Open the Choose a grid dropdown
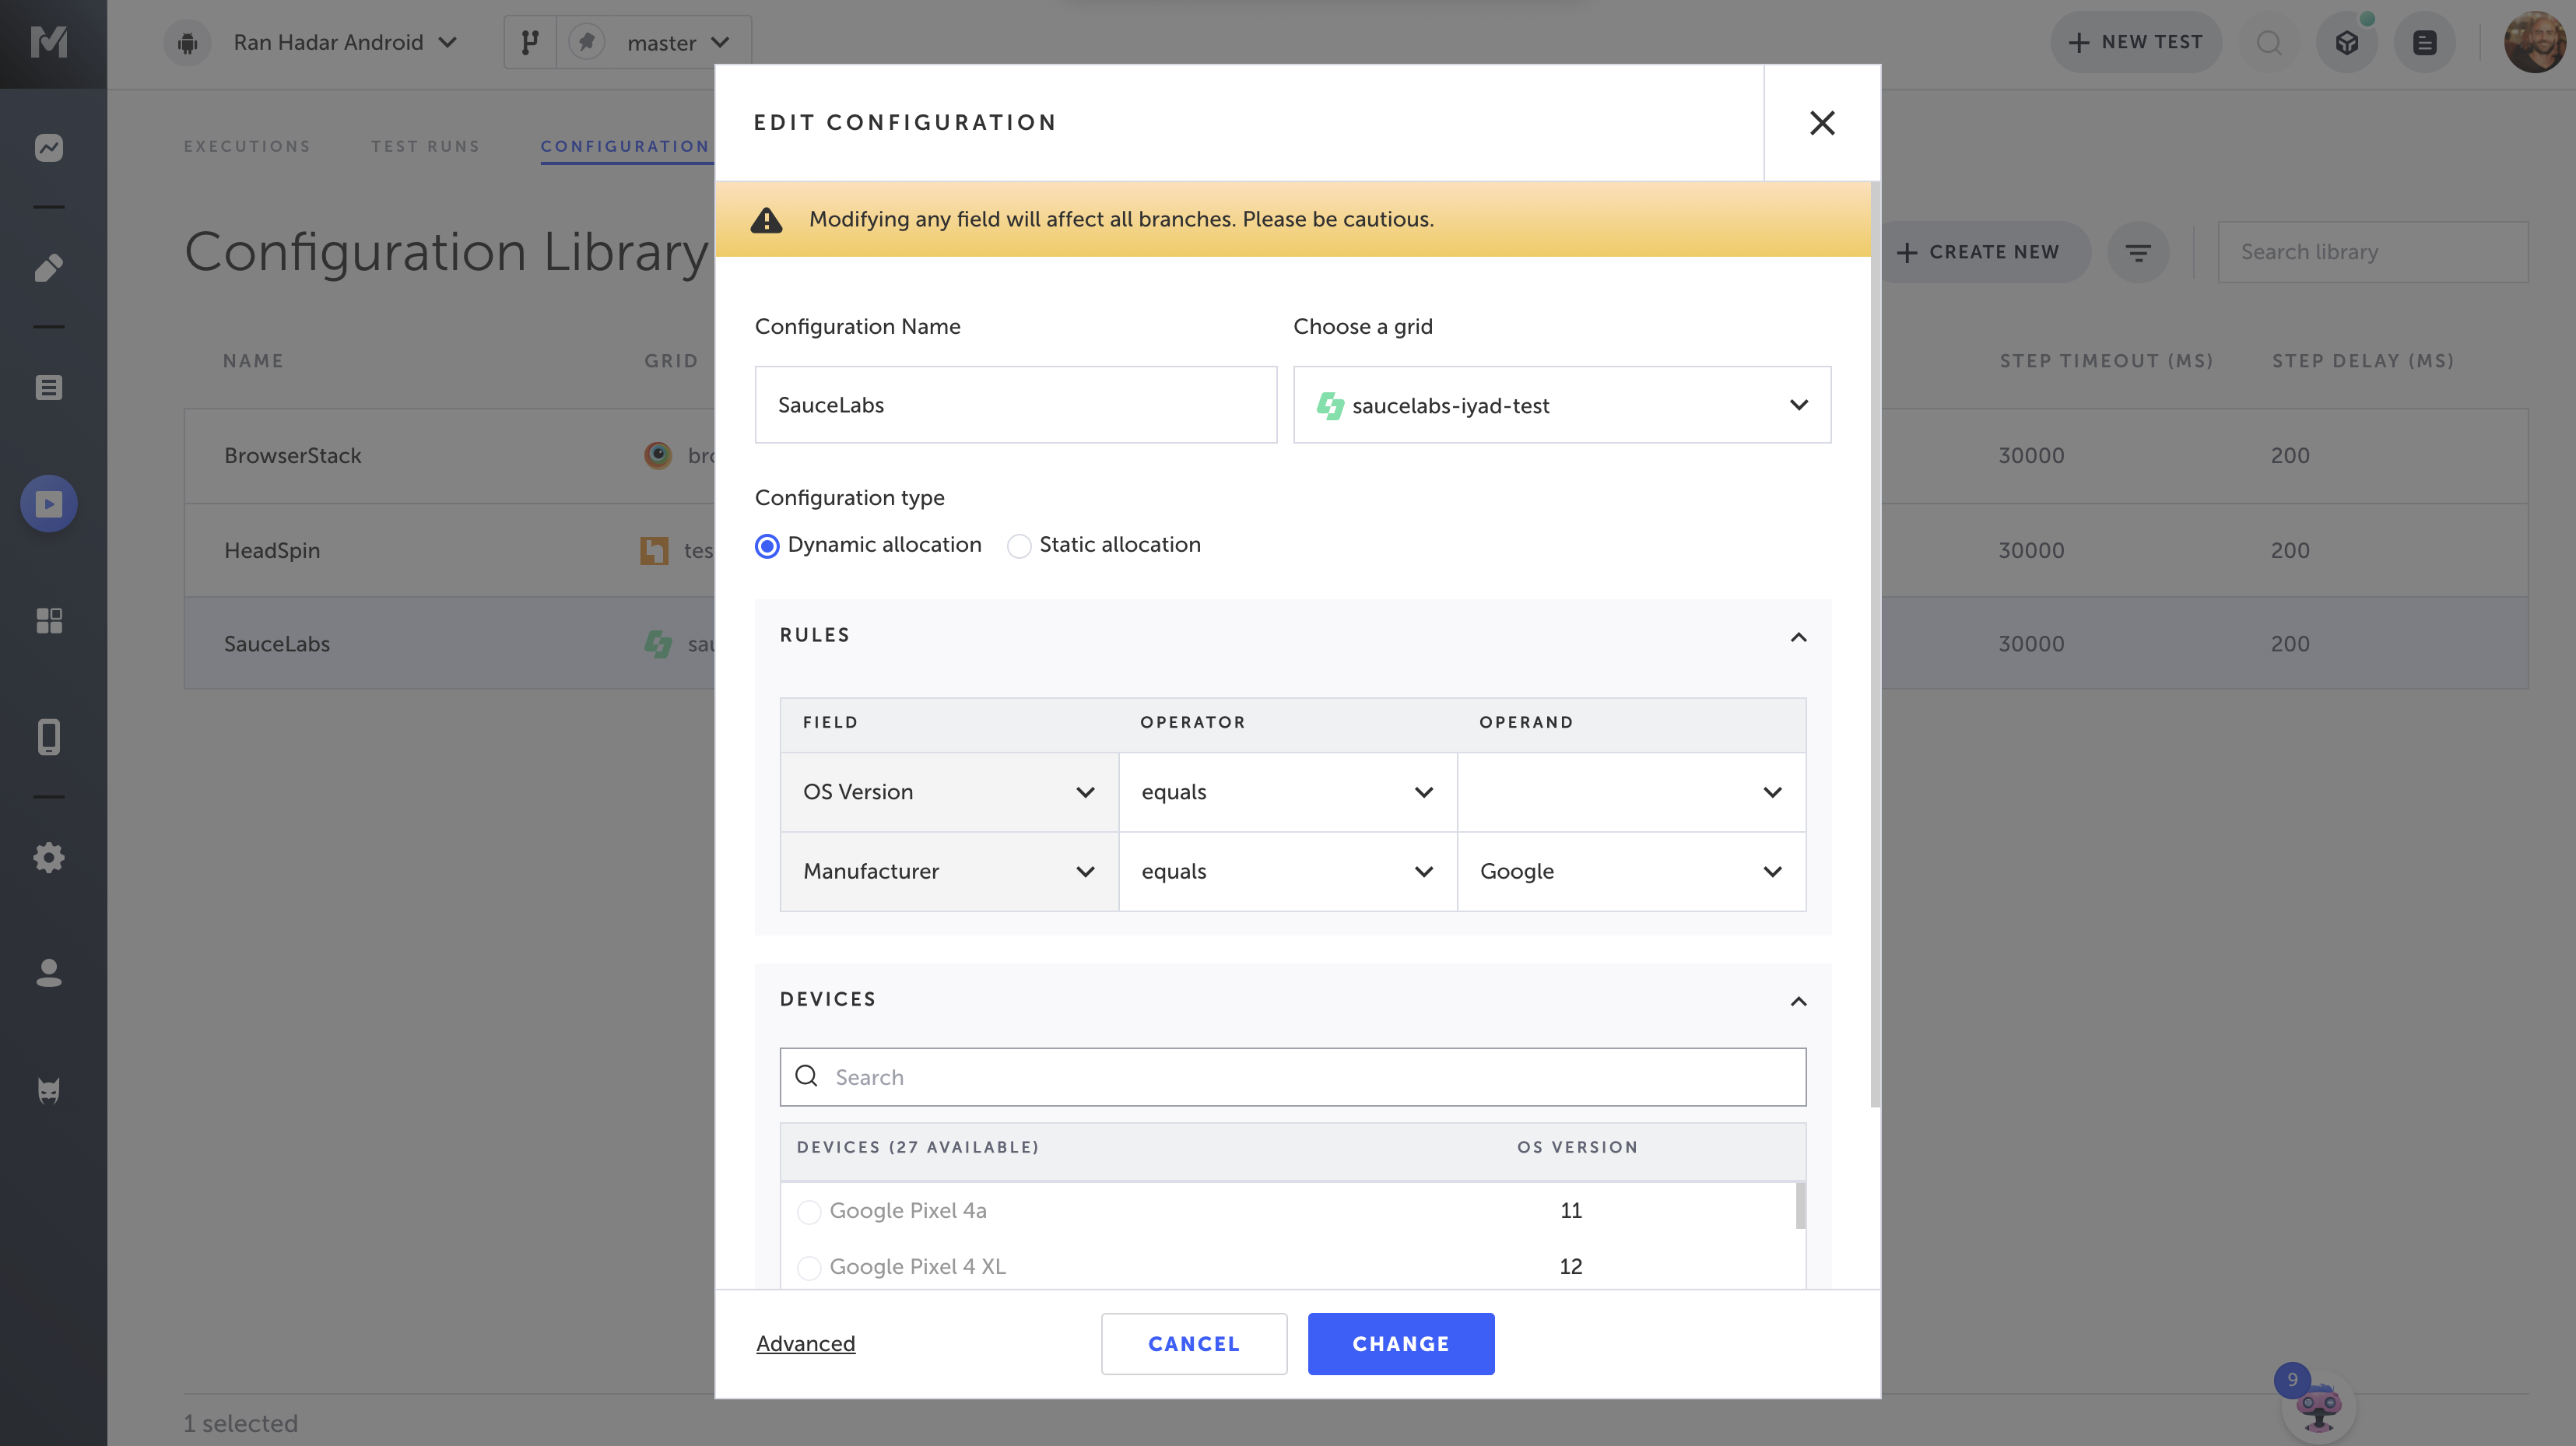Screen dimensions: 2576x1446 coord(1561,405)
